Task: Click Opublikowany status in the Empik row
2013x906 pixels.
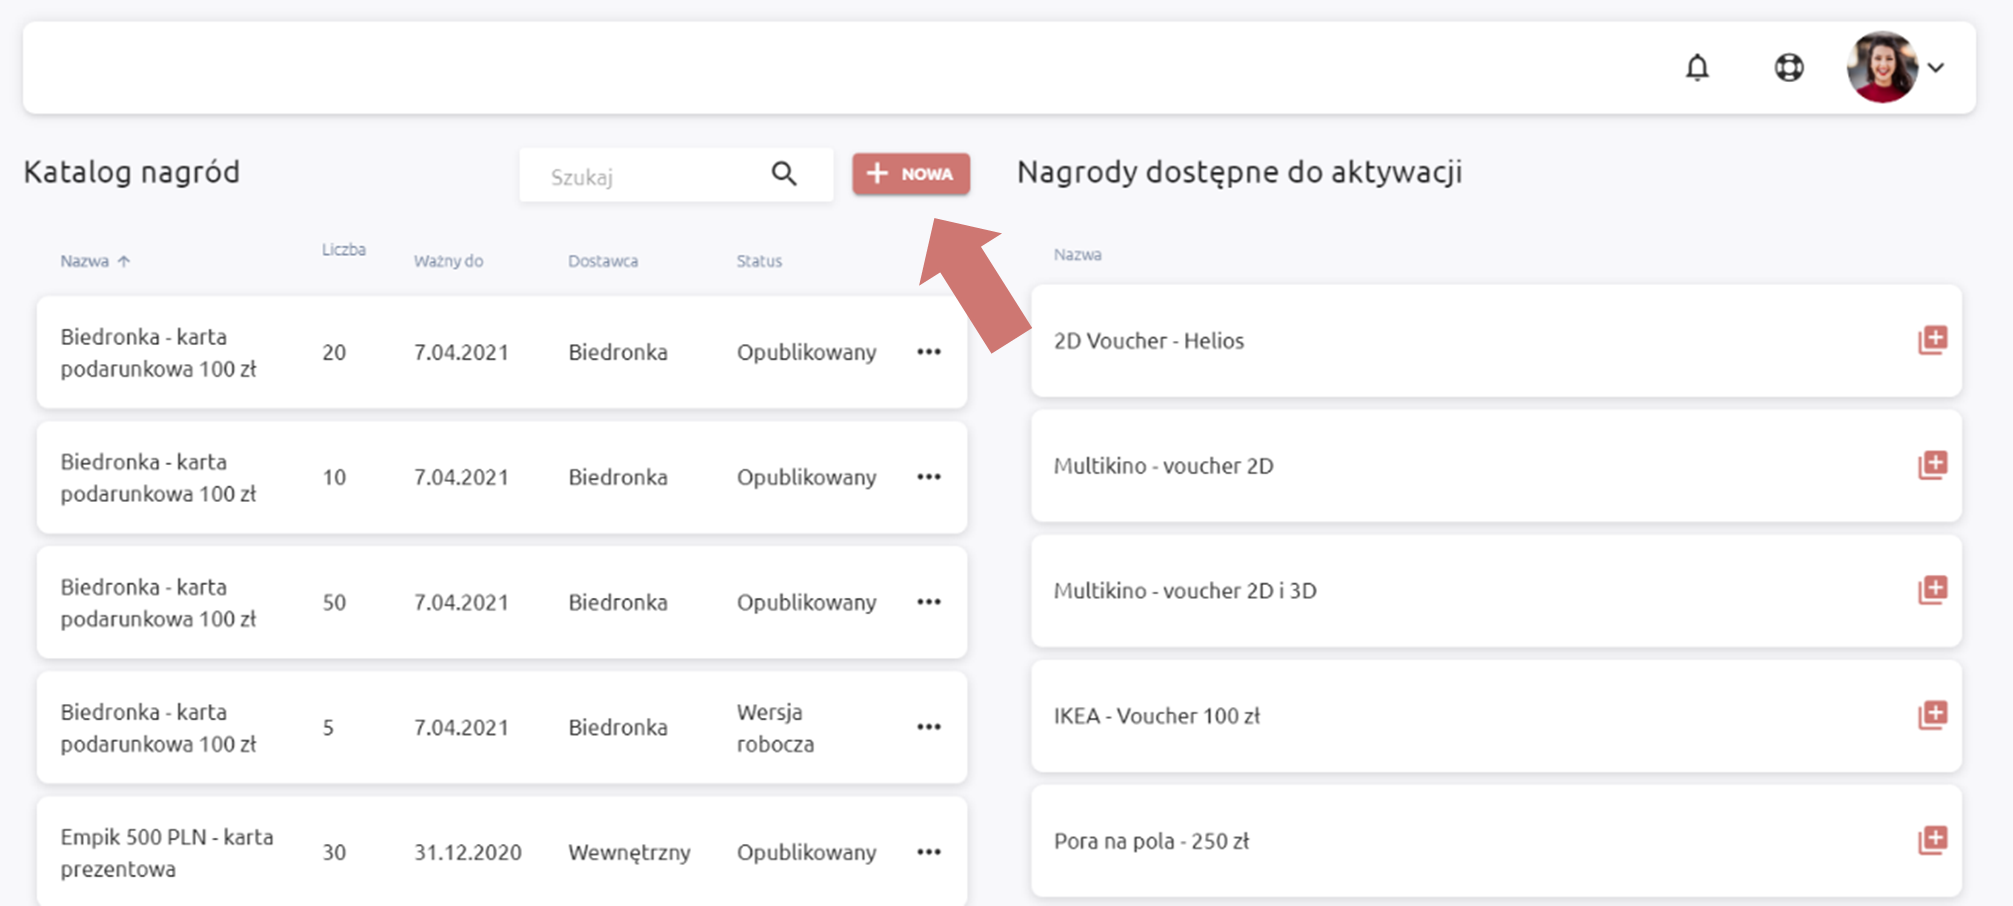Action: pyautogui.click(x=806, y=853)
